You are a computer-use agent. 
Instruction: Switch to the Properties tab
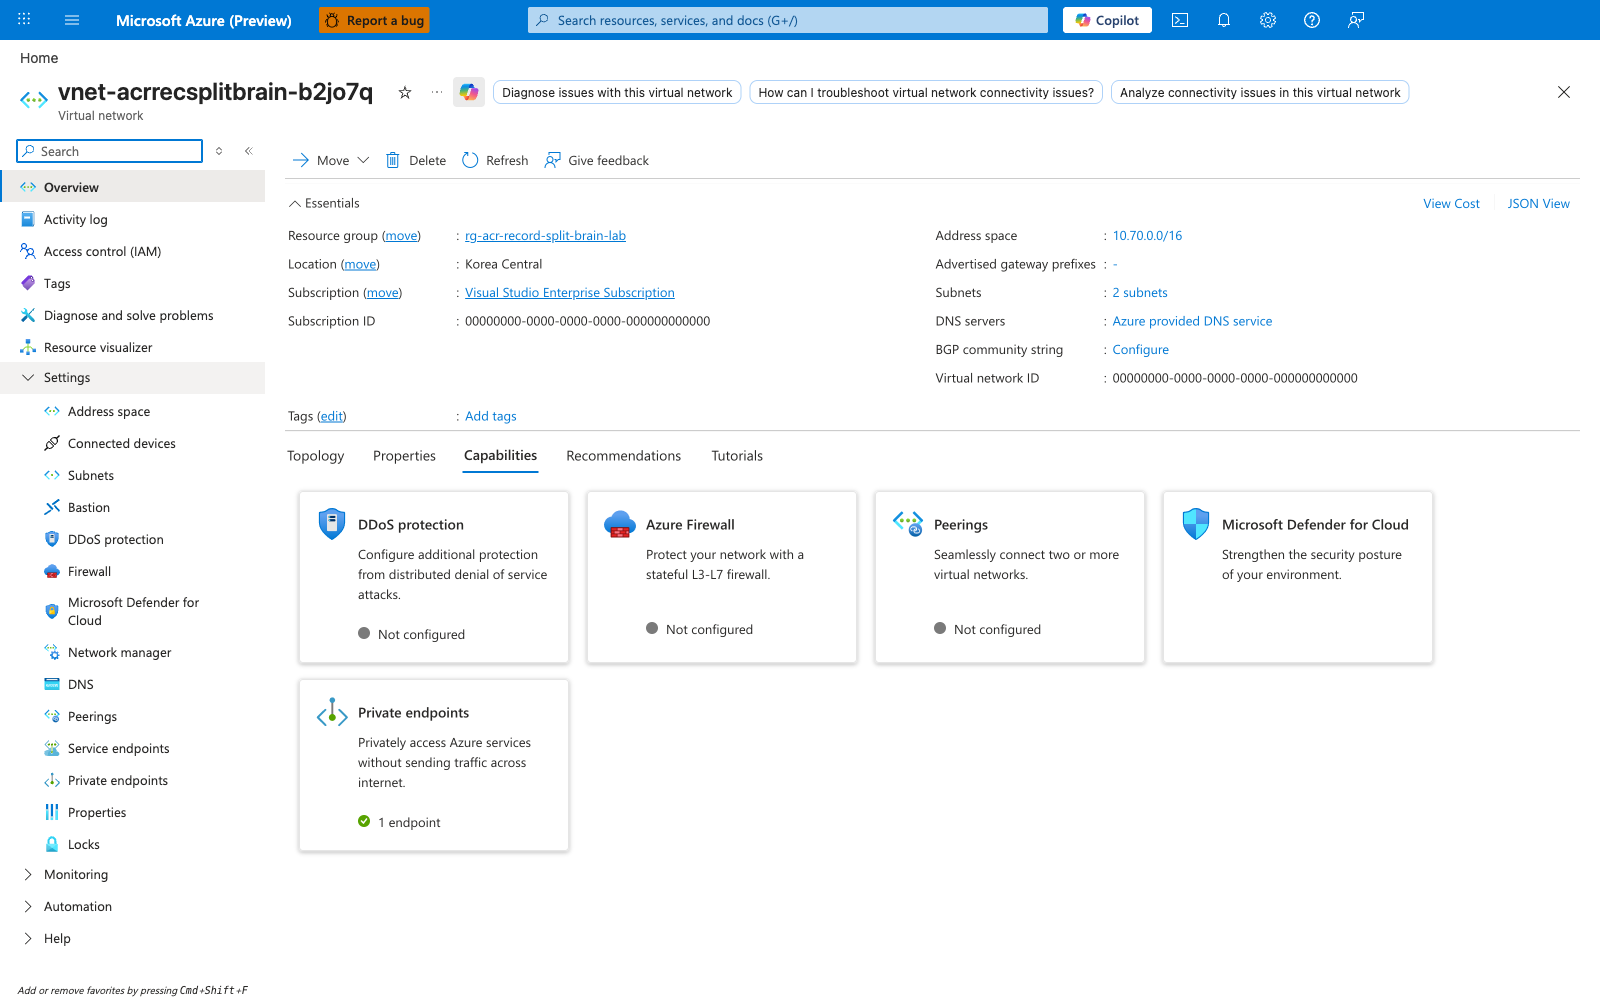(404, 456)
